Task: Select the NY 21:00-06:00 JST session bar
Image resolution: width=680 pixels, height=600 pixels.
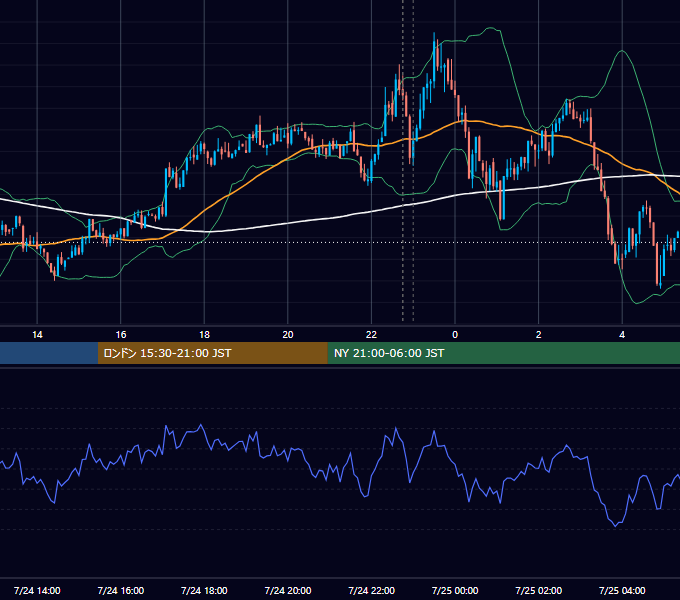Action: pos(503,353)
